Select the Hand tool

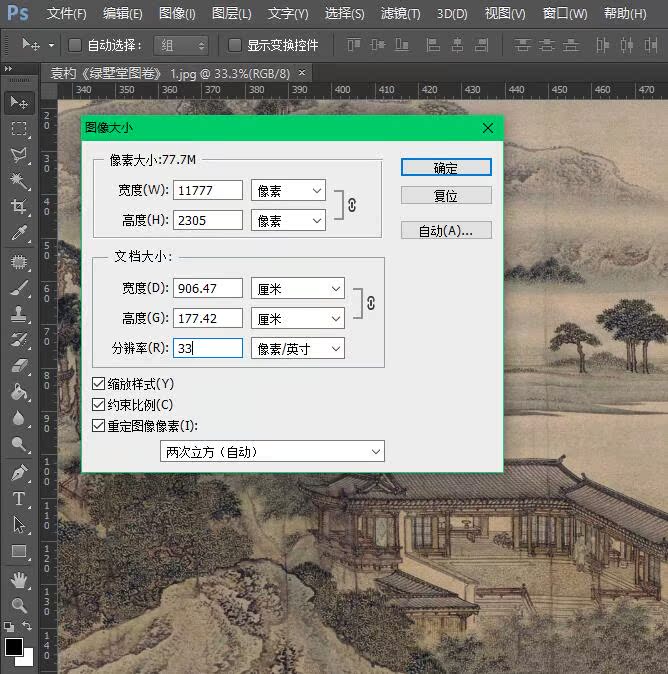(x=19, y=580)
